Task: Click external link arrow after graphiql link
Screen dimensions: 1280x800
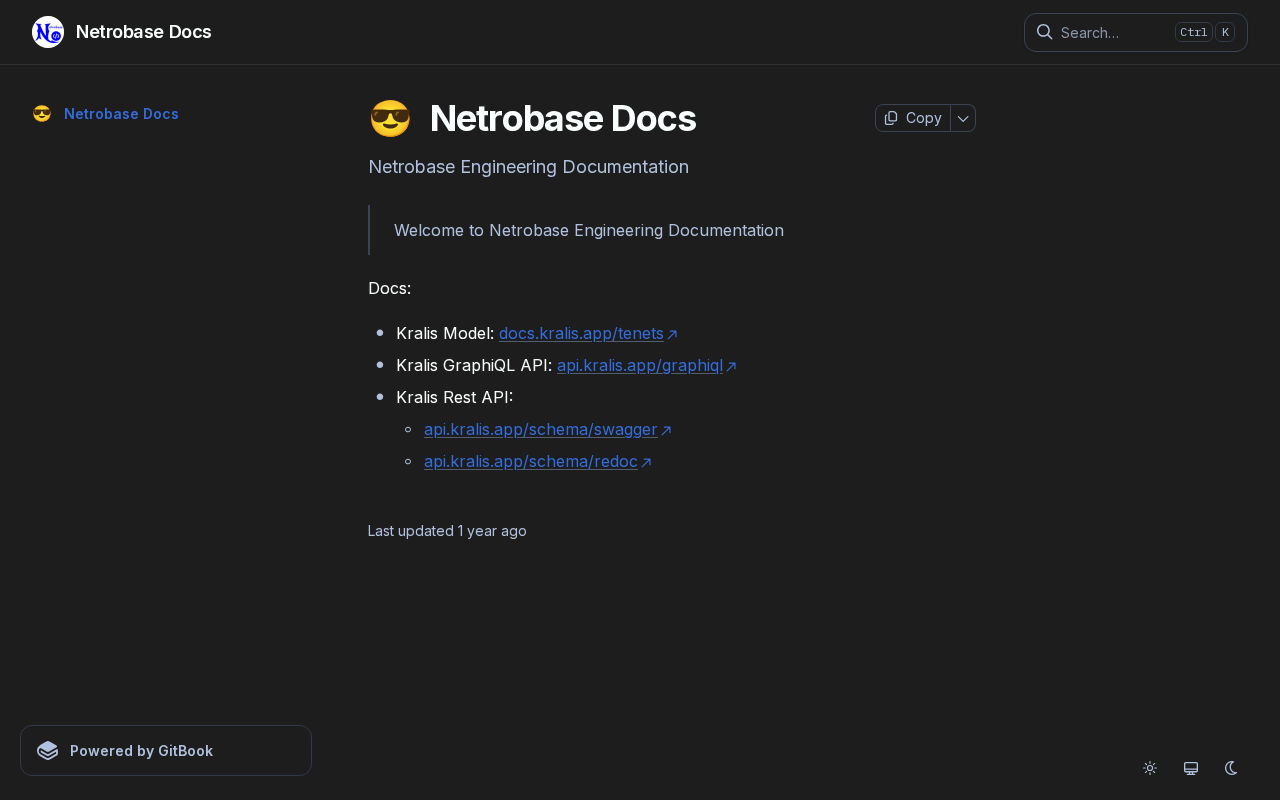Action: coord(731,366)
